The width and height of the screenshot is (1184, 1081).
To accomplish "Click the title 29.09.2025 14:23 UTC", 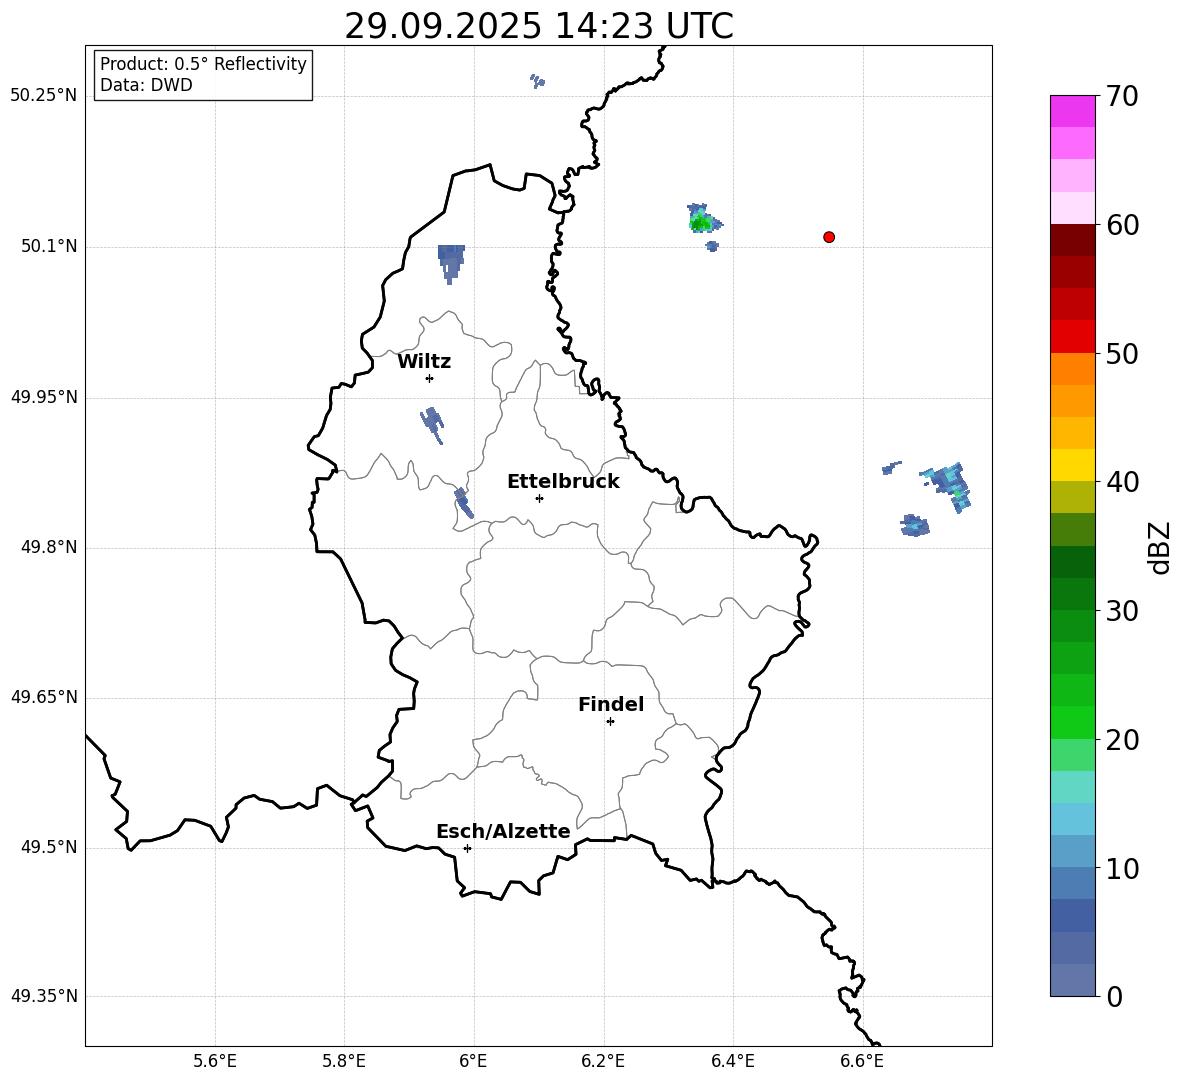I will pos(539,26).
